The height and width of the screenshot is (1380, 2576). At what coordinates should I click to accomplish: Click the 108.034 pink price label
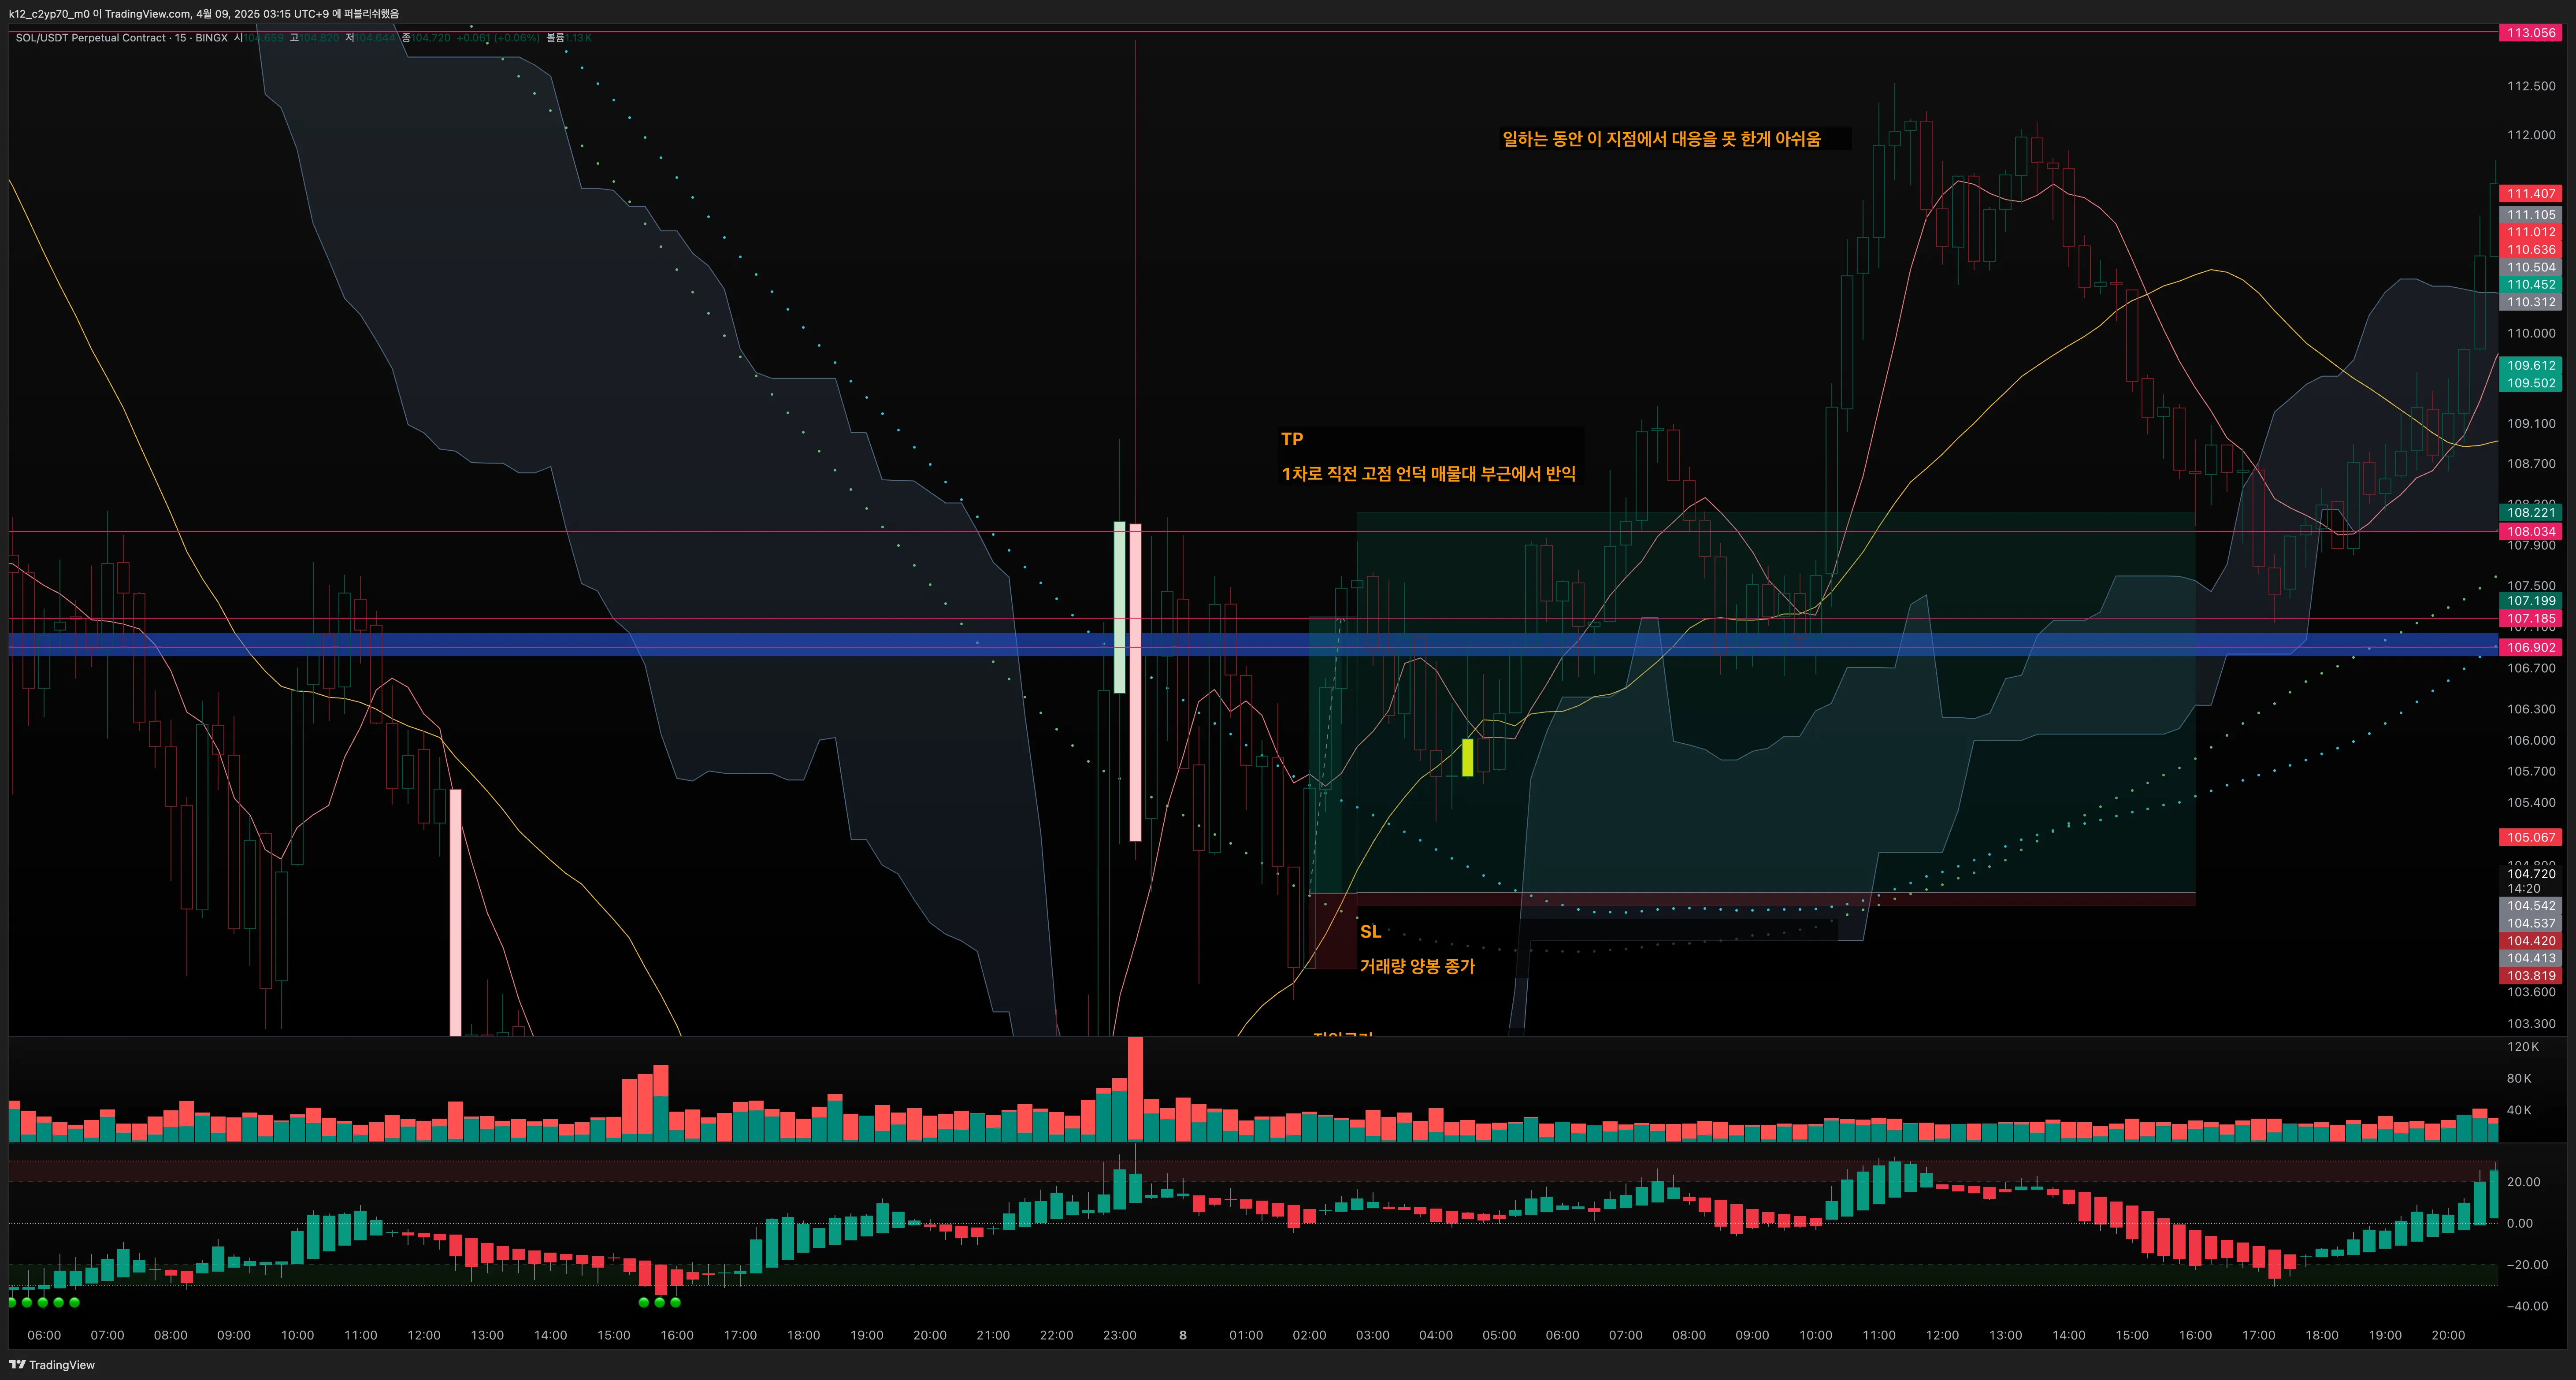click(x=2531, y=532)
